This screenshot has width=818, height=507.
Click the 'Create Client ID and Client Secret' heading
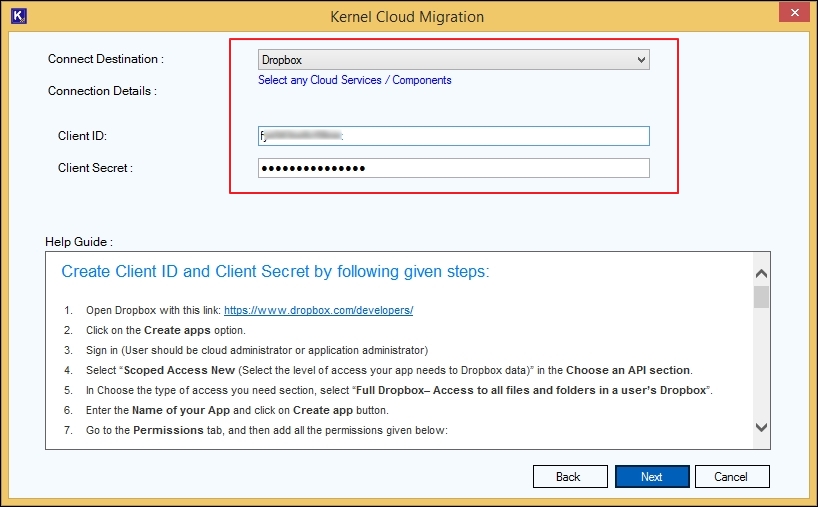[275, 272]
